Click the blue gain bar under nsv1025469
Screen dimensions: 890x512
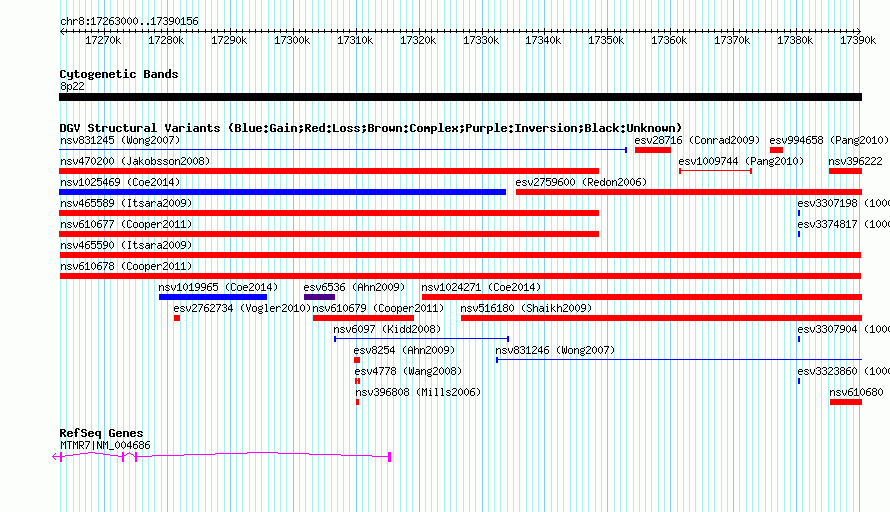[x=282, y=192]
